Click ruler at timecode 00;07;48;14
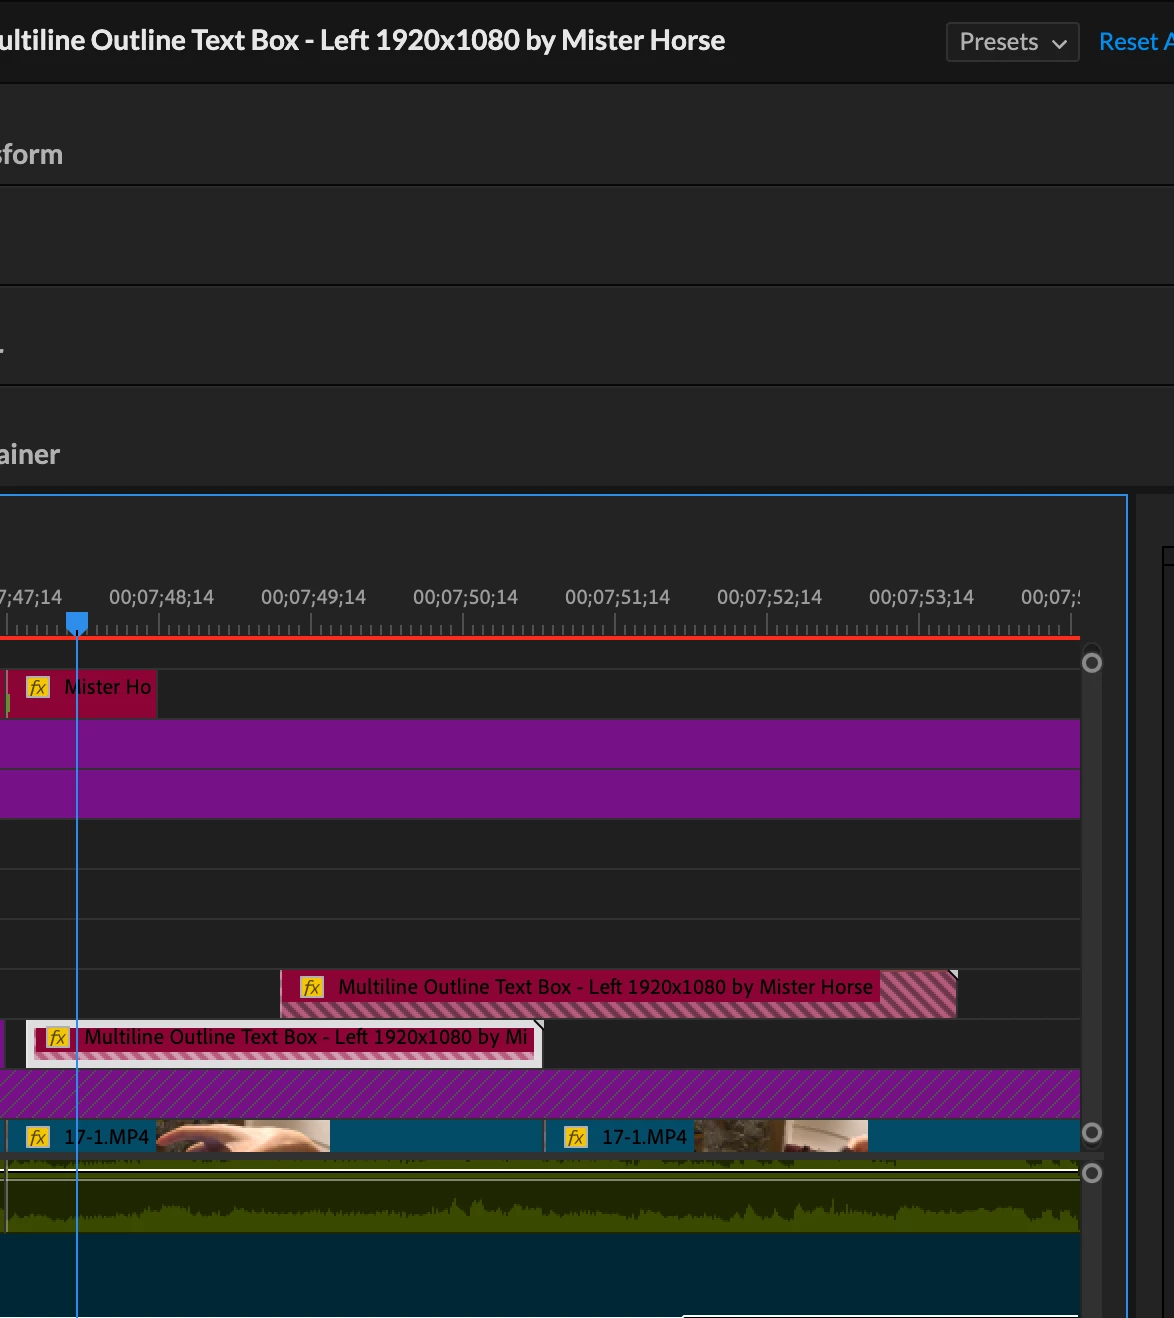Viewport: 1174px width, 1318px height. pos(161,597)
